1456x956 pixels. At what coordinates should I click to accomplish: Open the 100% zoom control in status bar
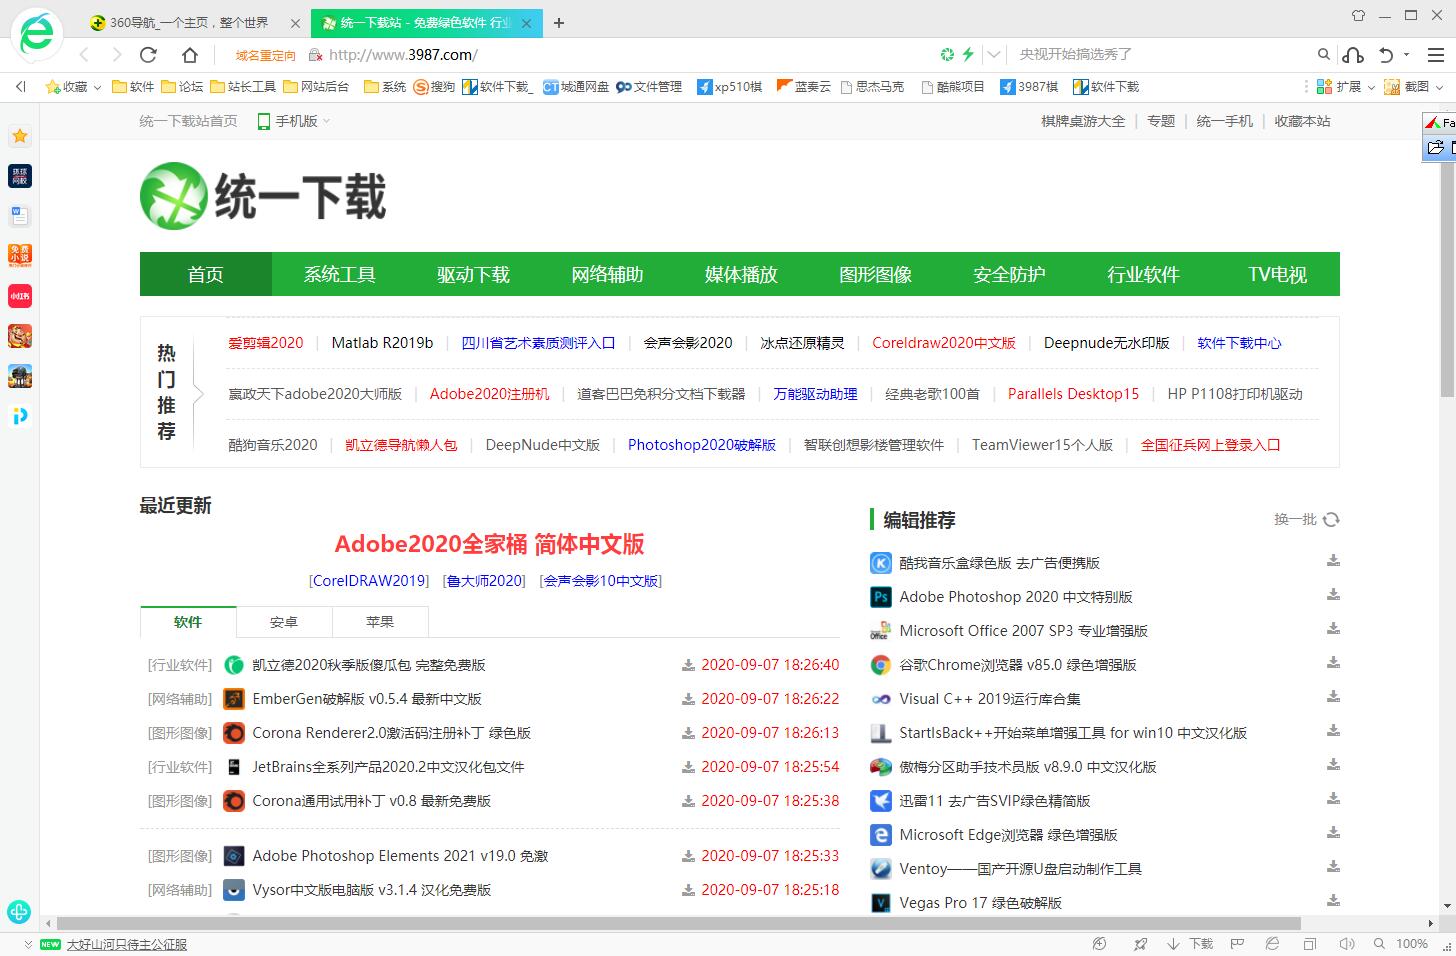point(1401,944)
